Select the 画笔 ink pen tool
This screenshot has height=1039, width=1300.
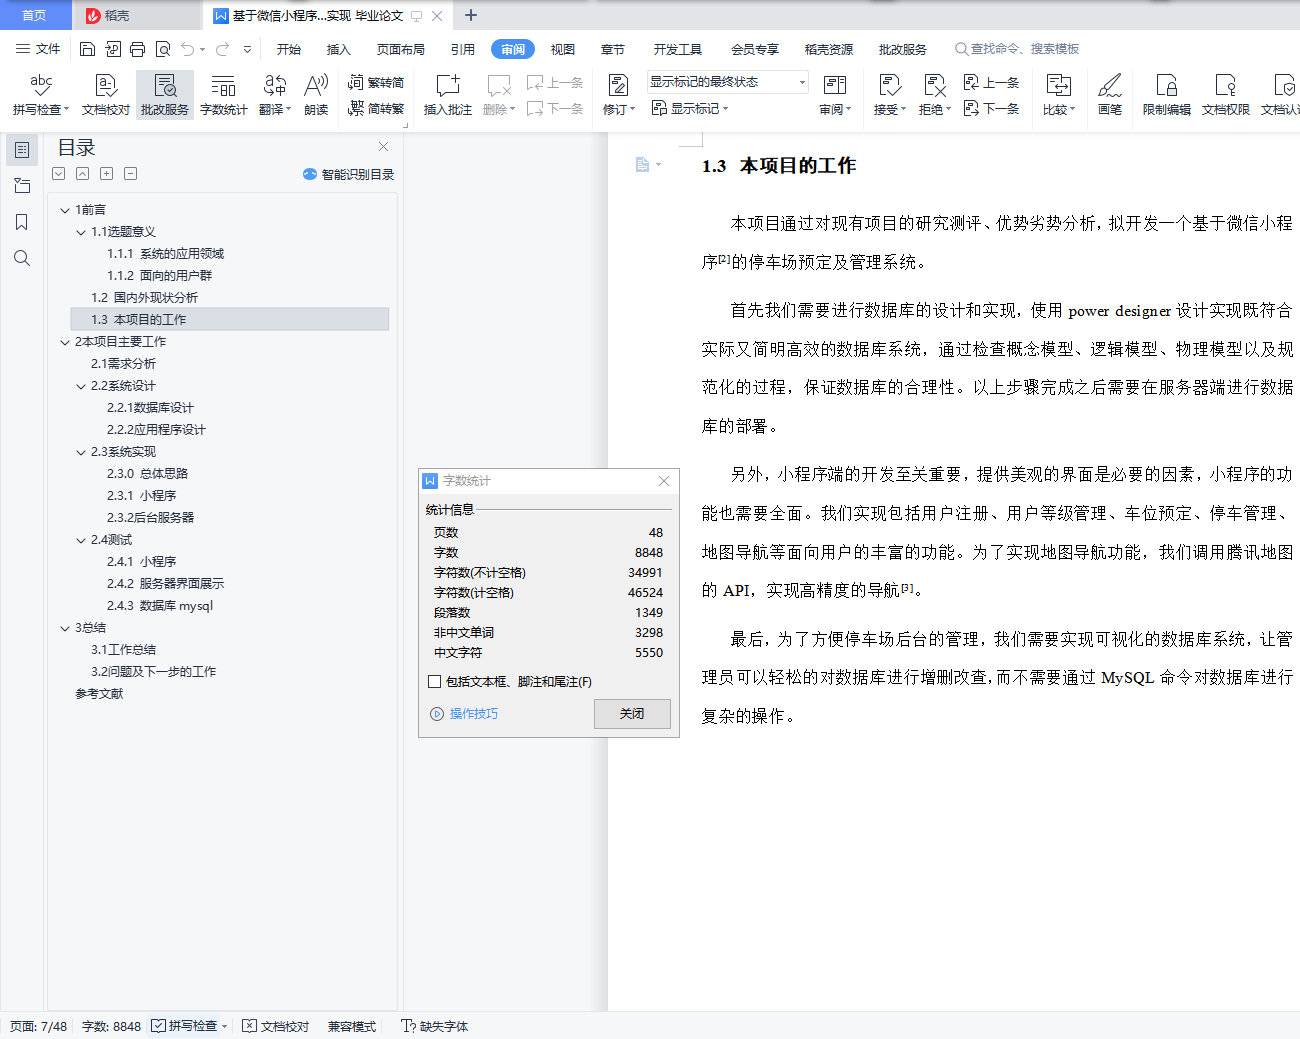(x=1110, y=95)
